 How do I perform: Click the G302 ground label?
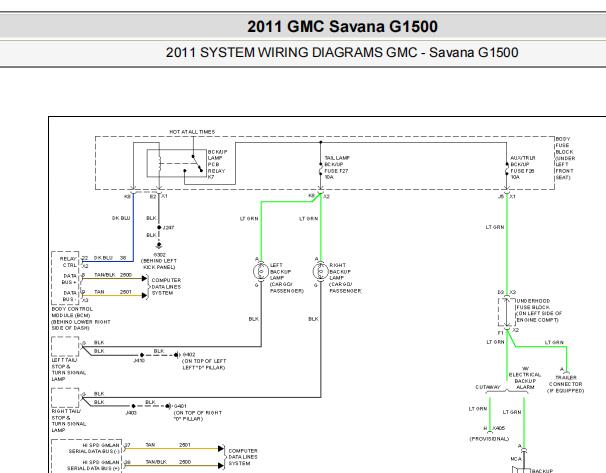(x=160, y=255)
